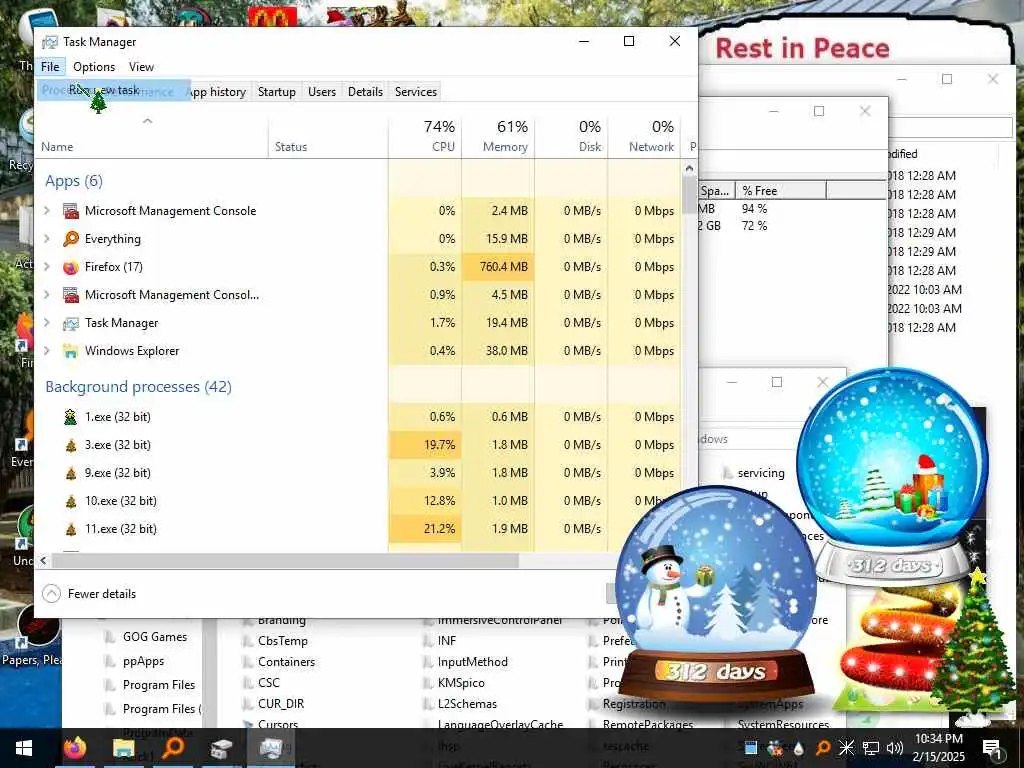
Task: Click the Task Manager taskbar button
Action: [x=270, y=748]
